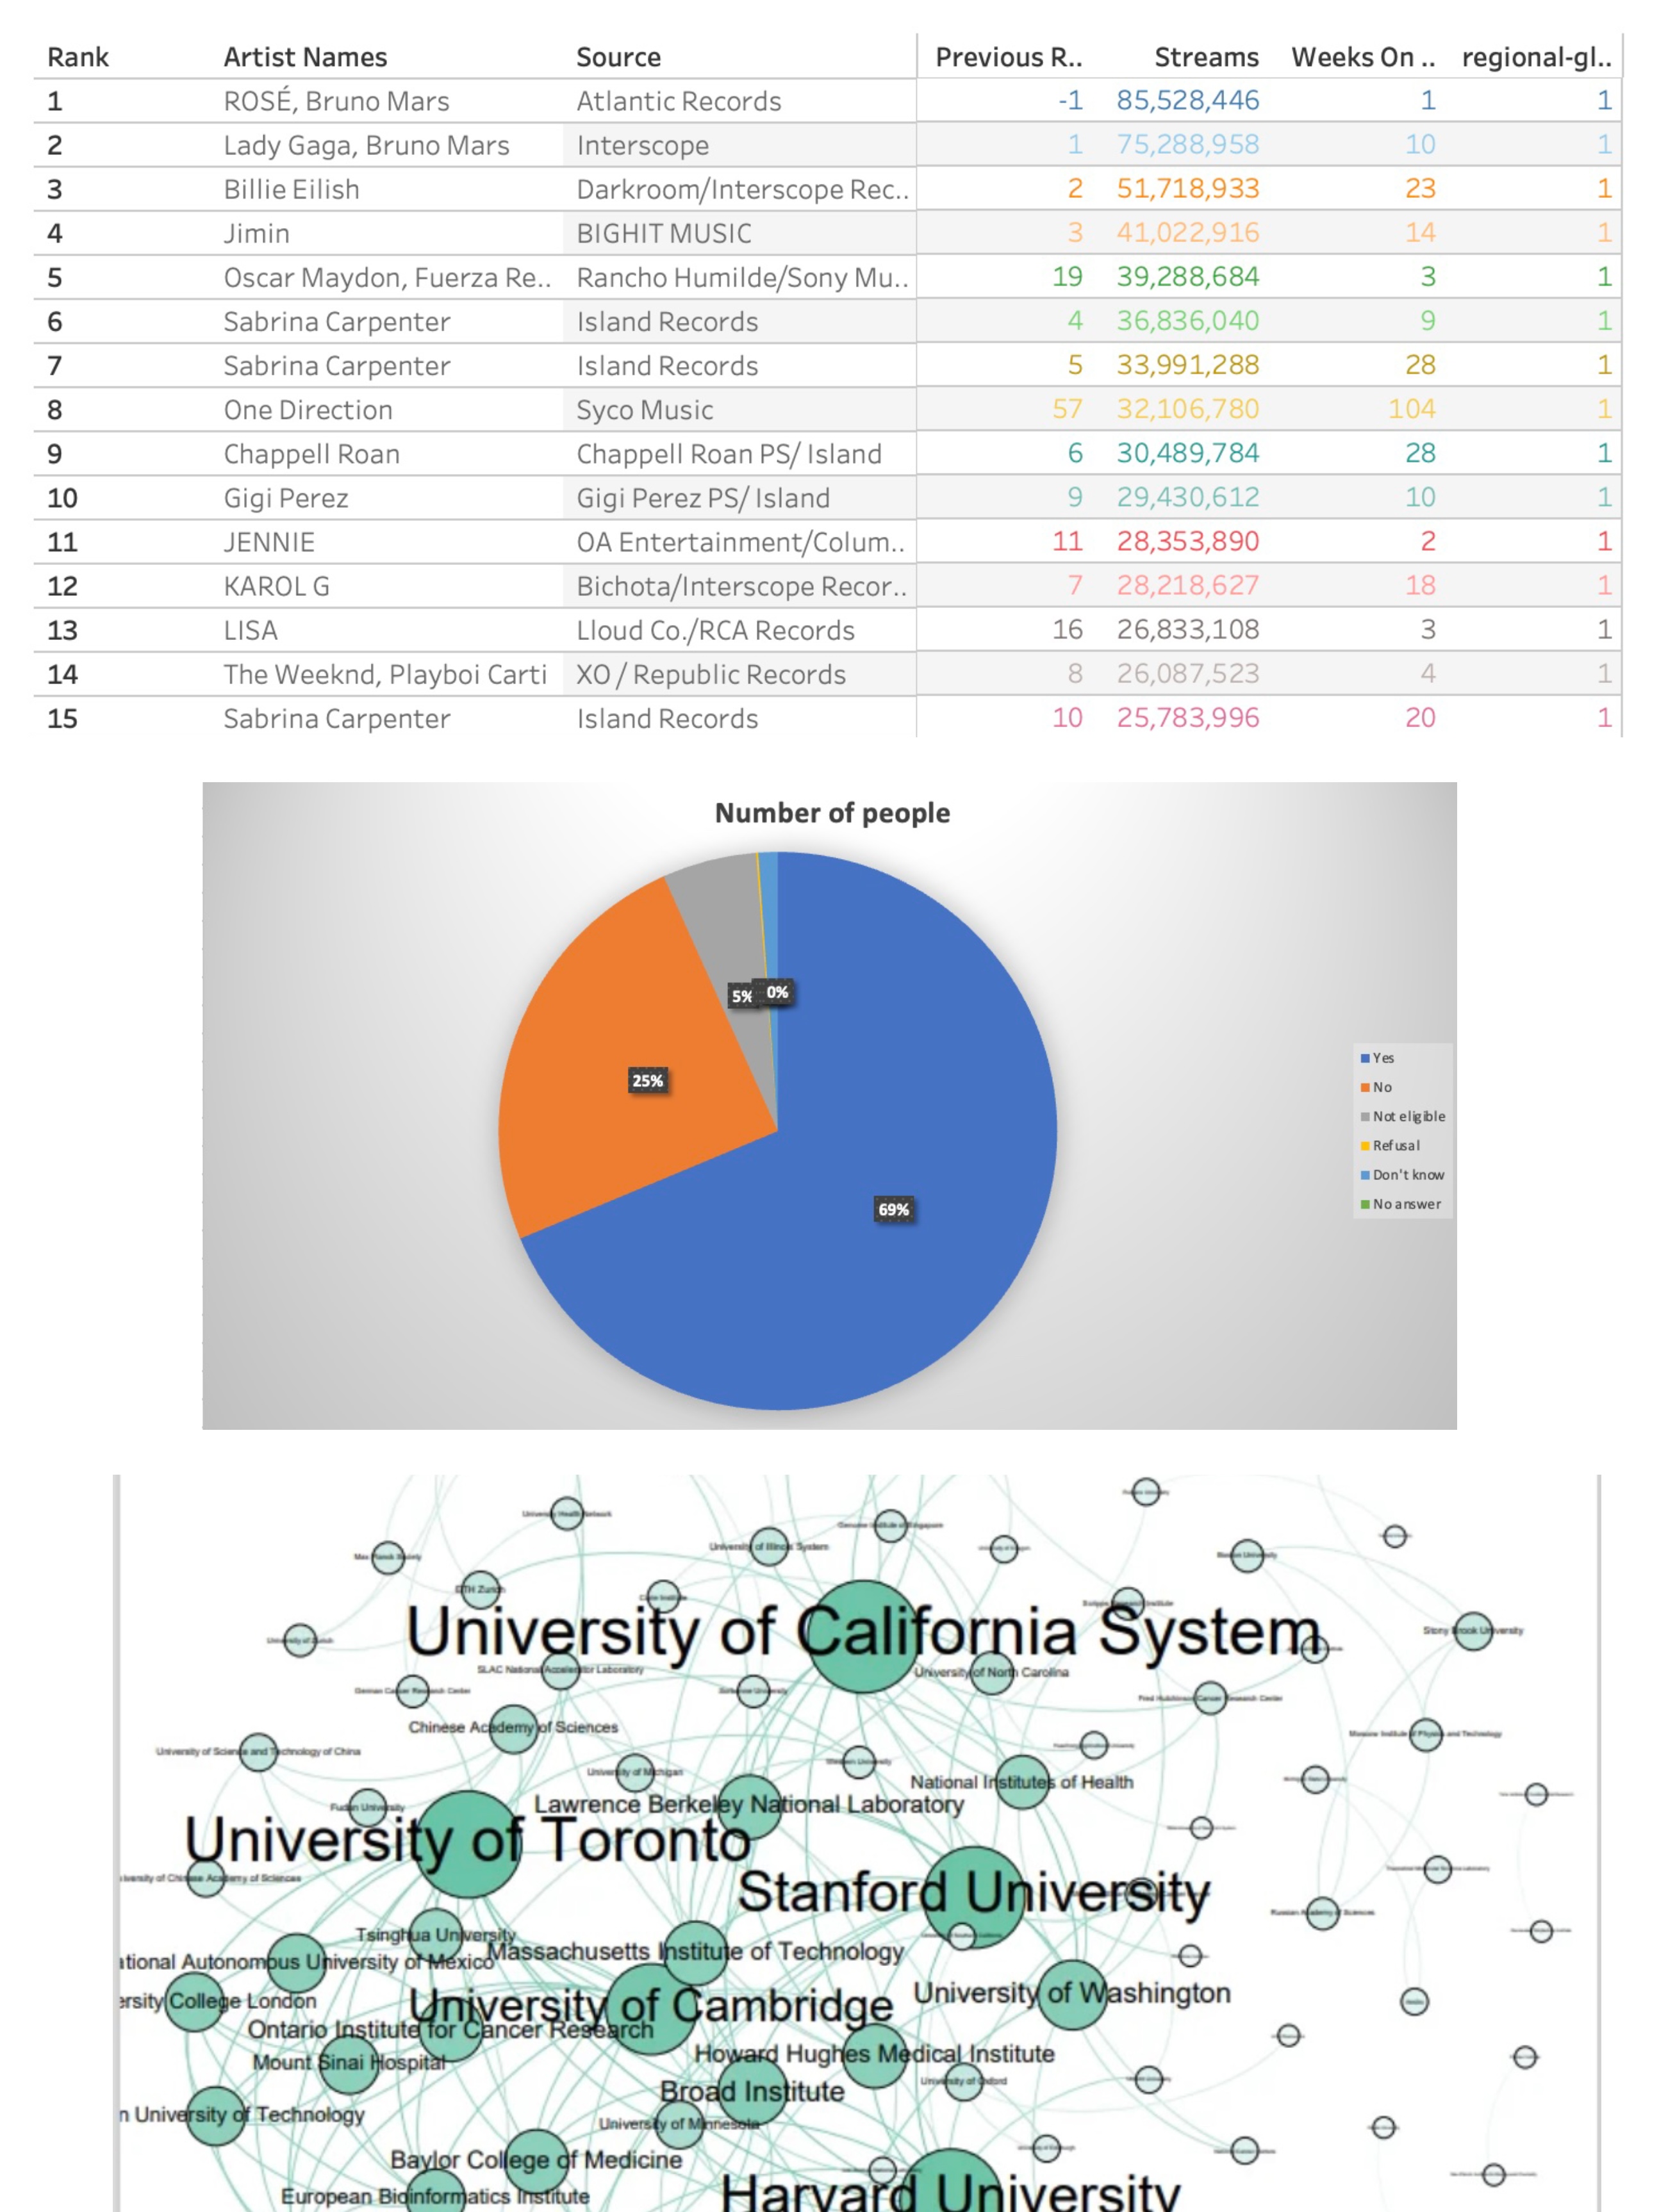The image size is (1659, 2212).
Task: Select the Rank column header
Action: click(78, 57)
